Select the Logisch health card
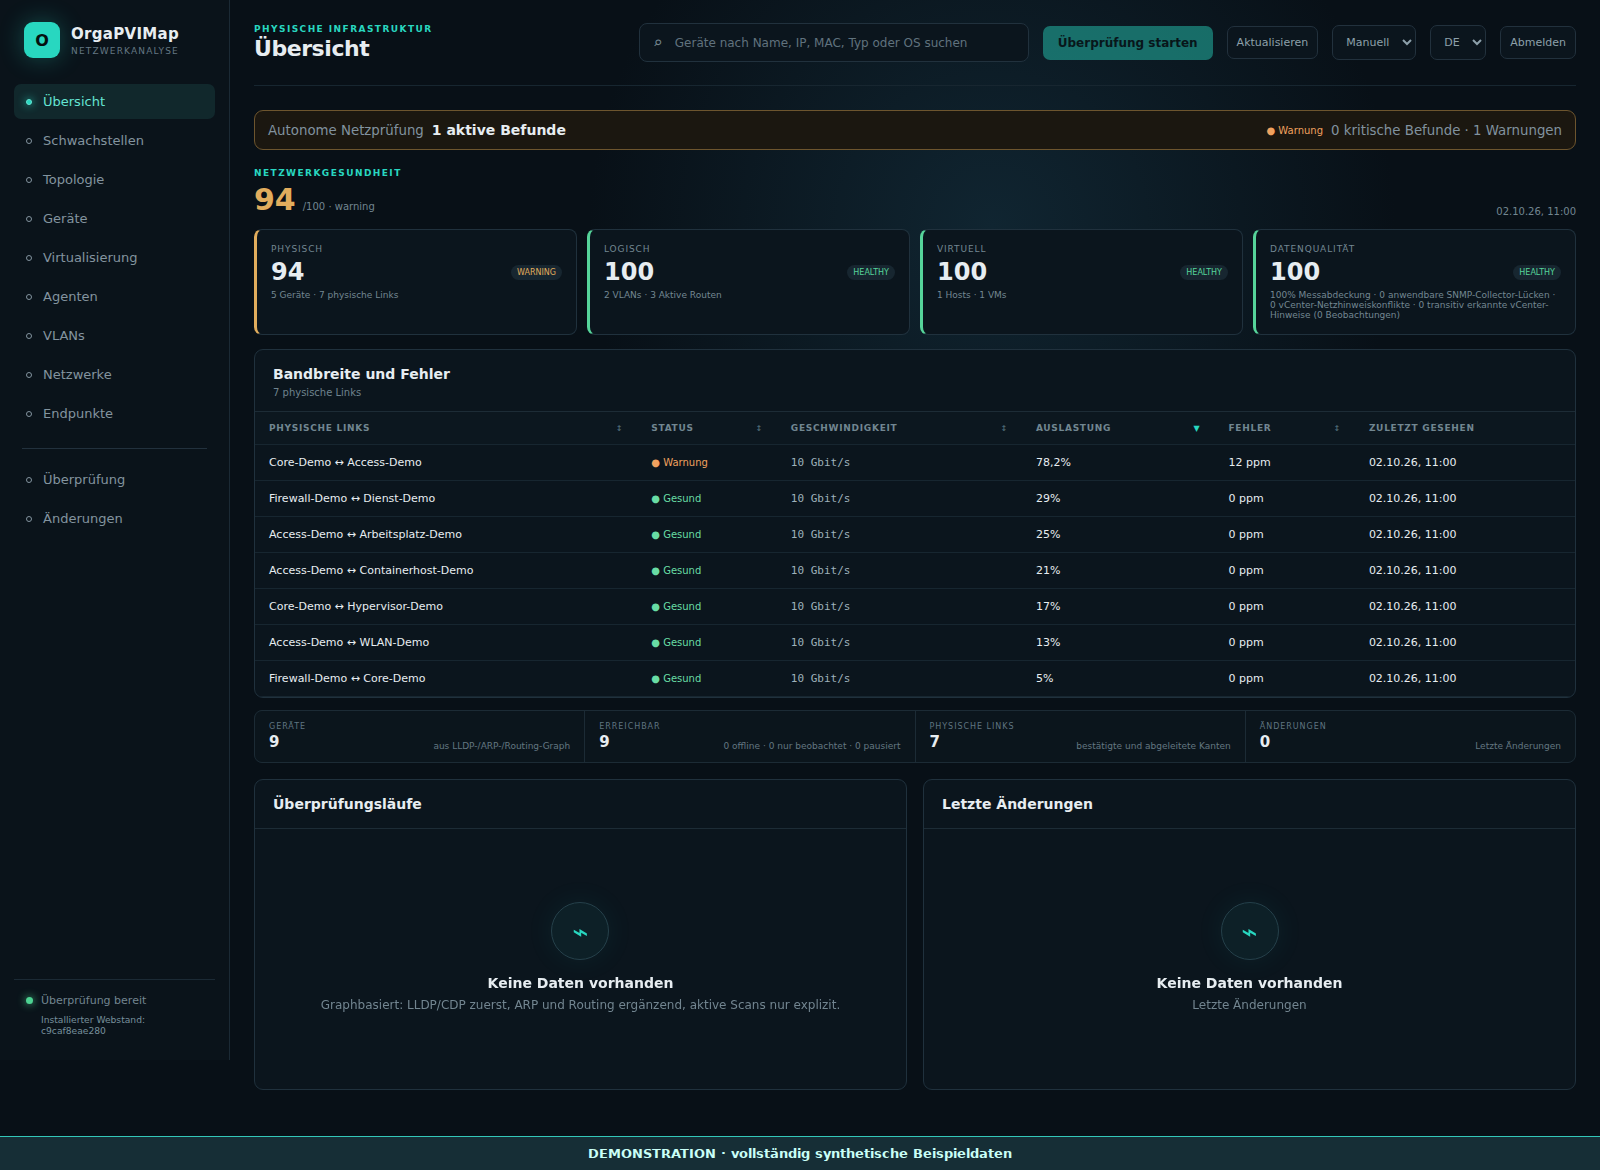This screenshot has height=1170, width=1600. coord(749,282)
